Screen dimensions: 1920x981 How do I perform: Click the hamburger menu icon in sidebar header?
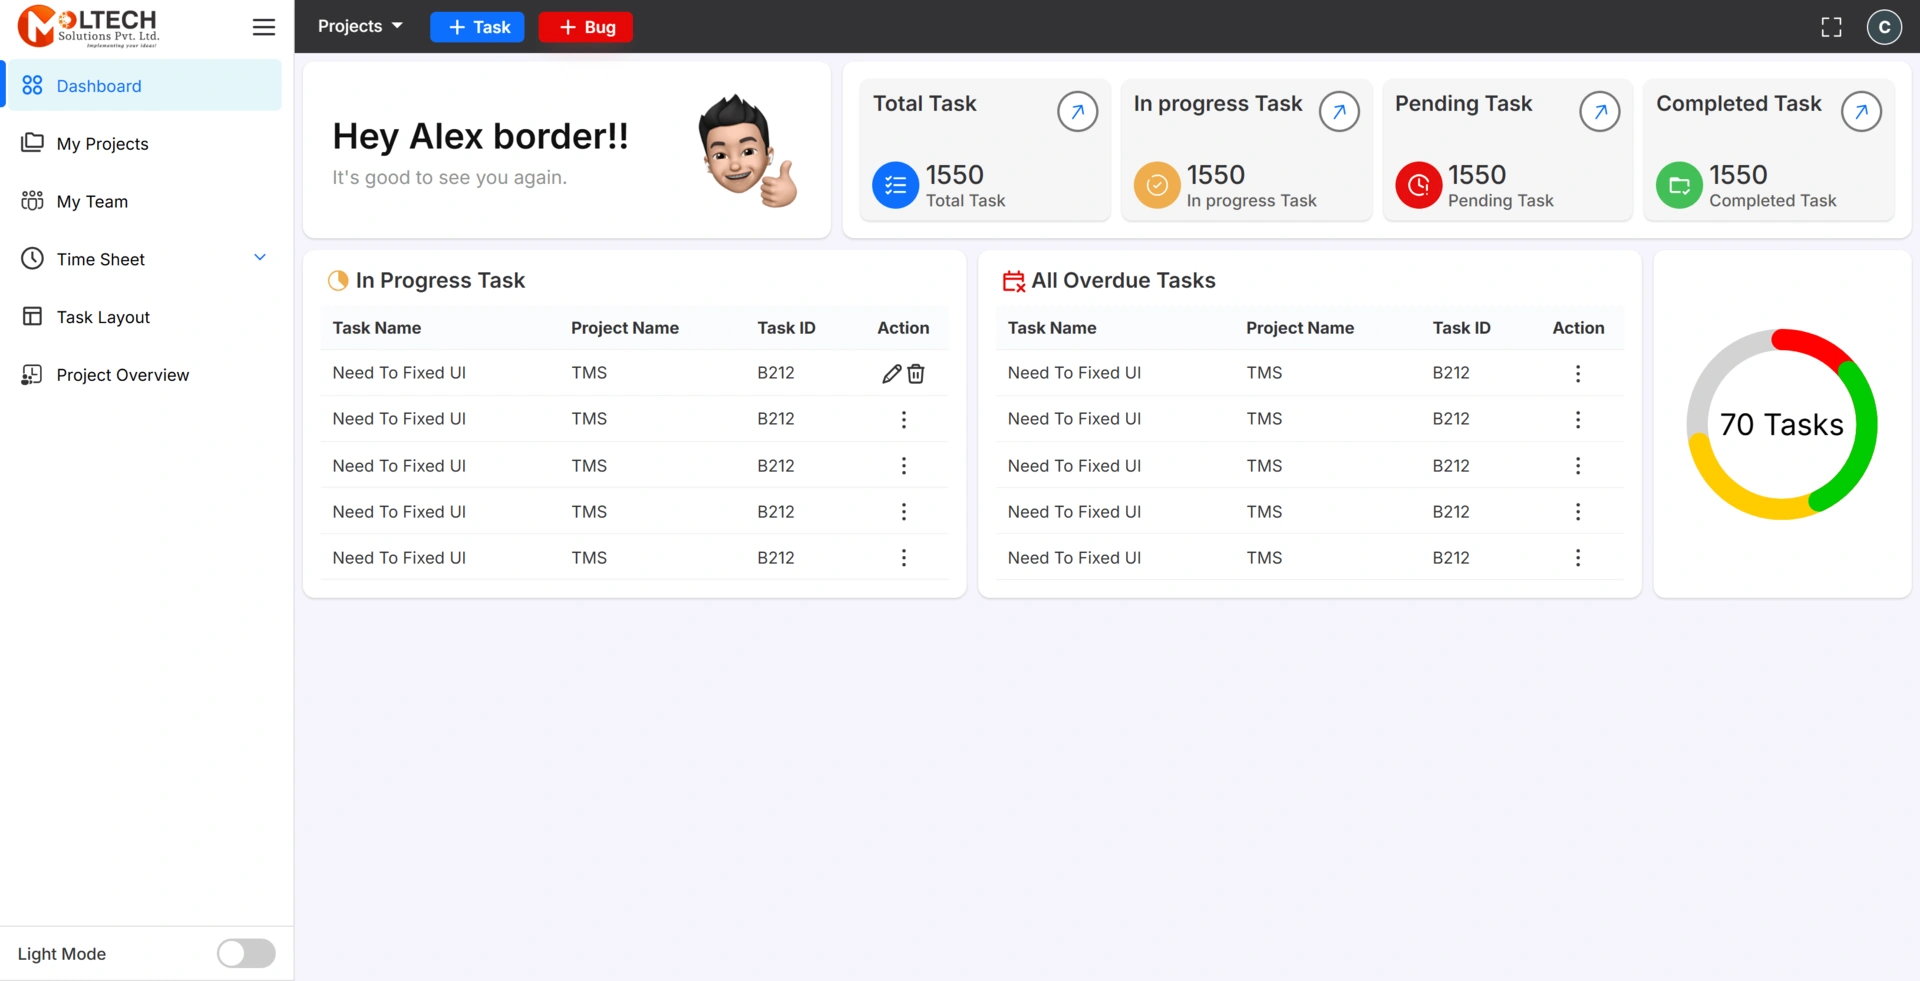(263, 27)
